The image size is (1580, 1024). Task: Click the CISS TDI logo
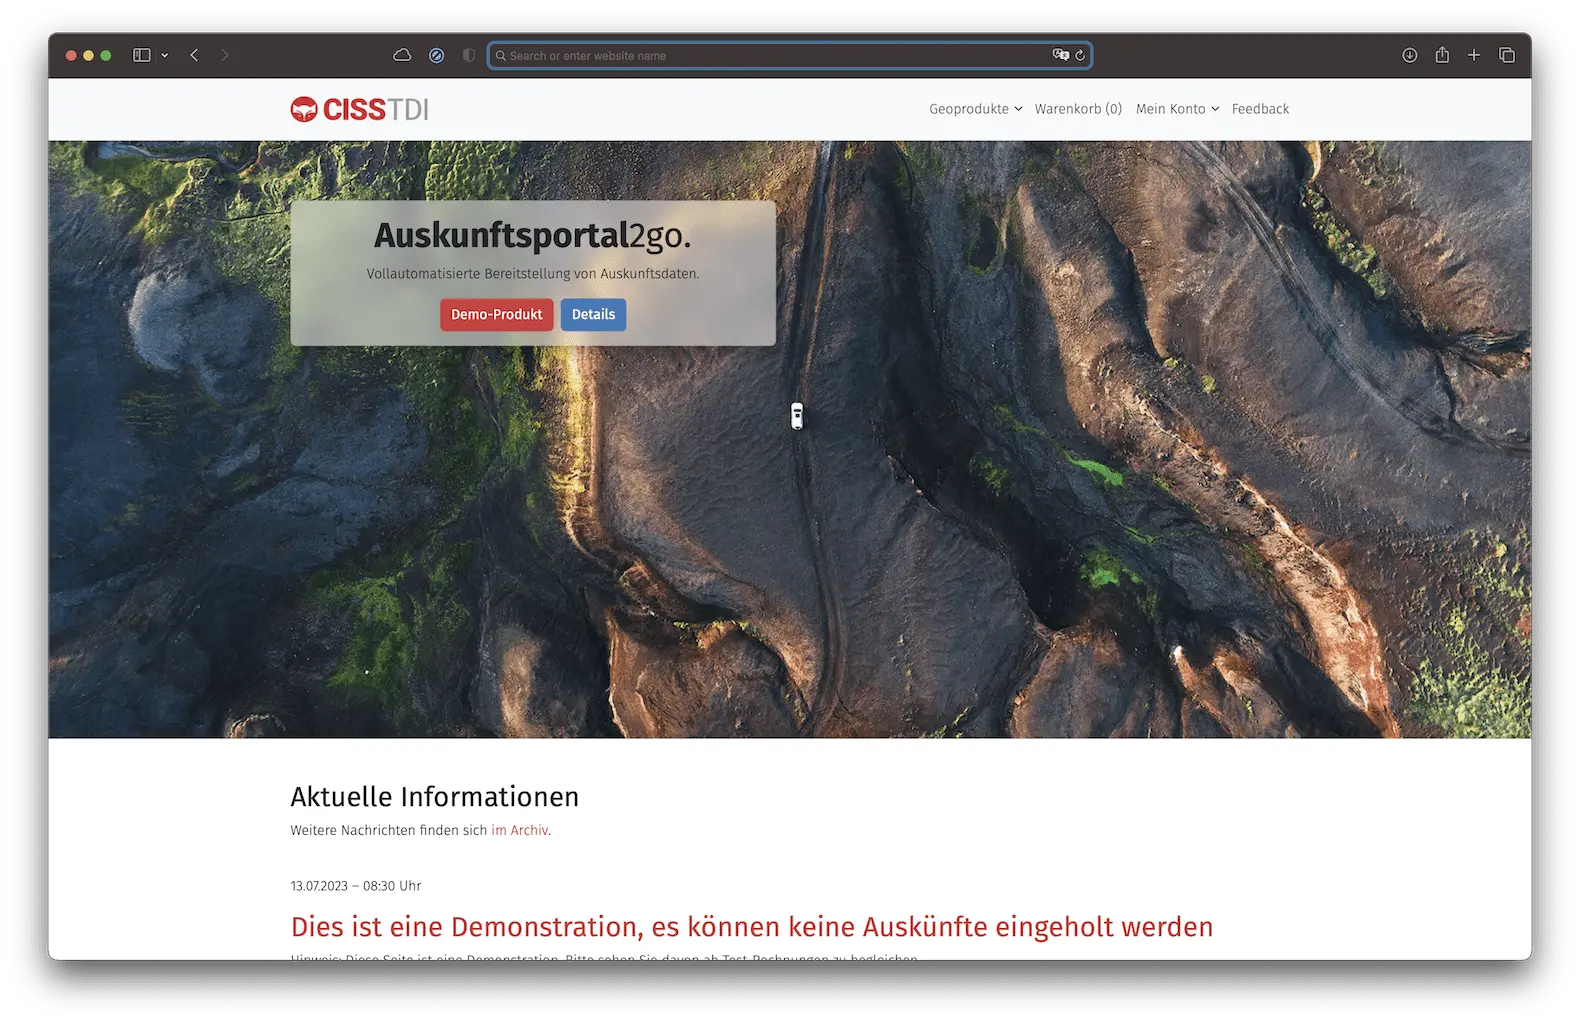click(x=359, y=109)
